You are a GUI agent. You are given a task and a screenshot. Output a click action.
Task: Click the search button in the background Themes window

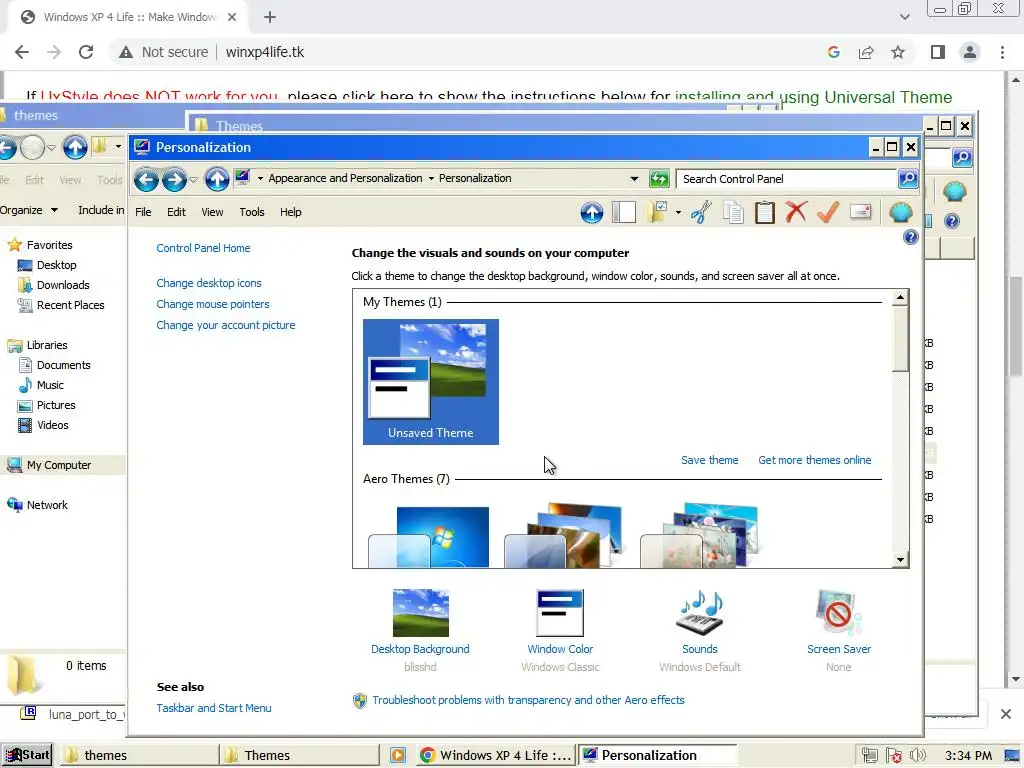pos(962,157)
